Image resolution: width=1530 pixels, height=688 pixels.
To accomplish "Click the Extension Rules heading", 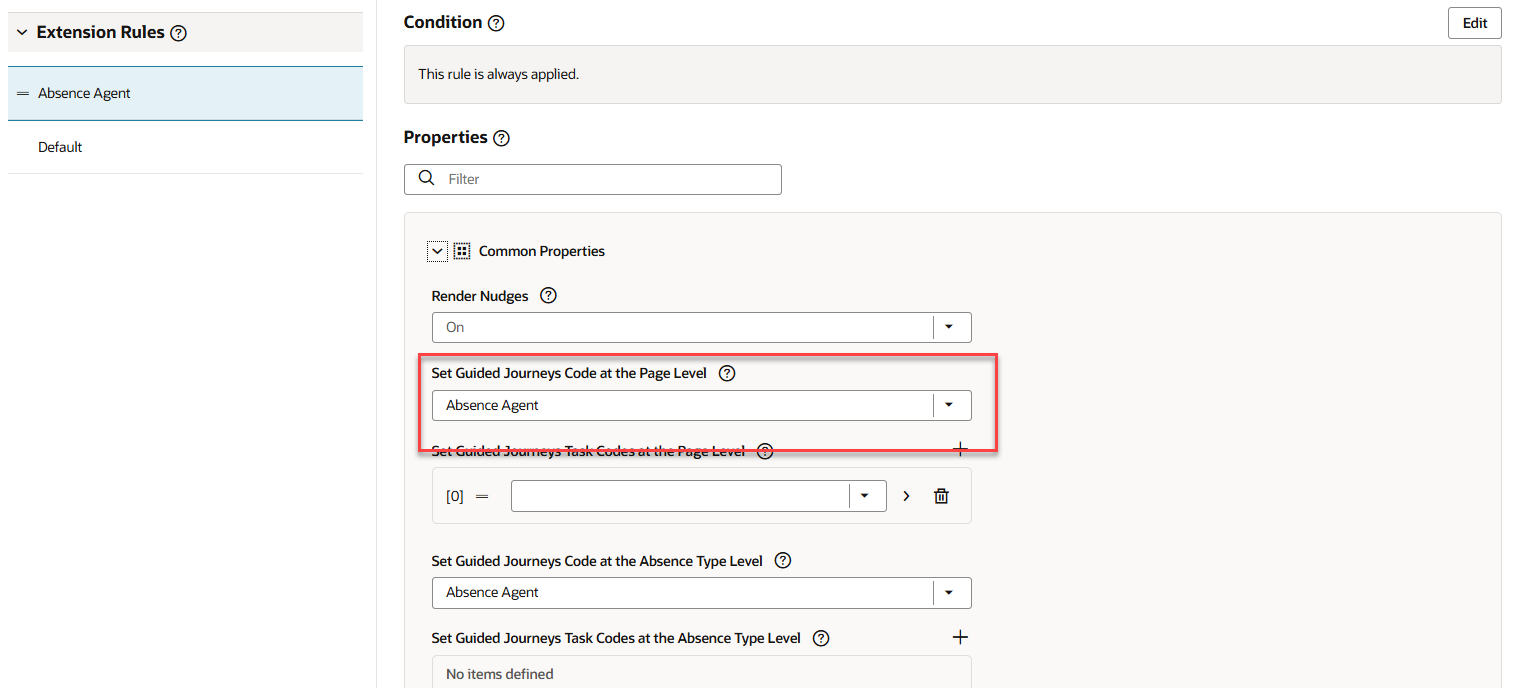I will tap(101, 33).
